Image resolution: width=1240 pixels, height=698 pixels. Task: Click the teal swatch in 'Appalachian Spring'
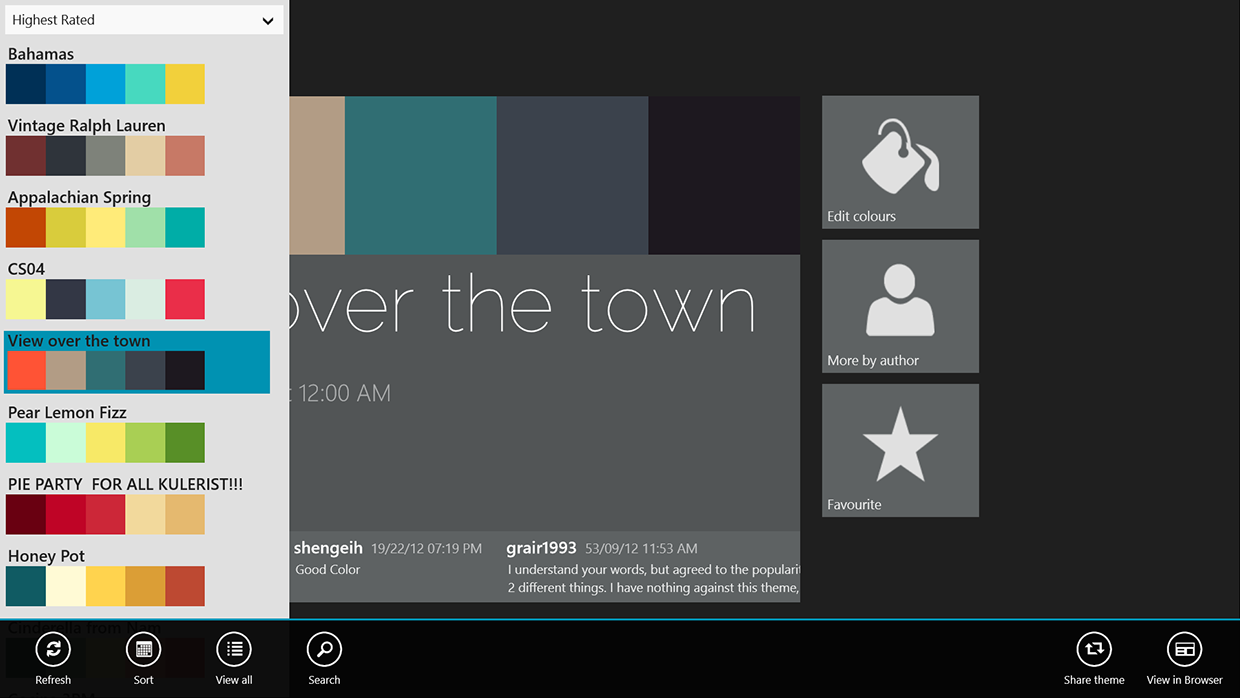pos(185,227)
